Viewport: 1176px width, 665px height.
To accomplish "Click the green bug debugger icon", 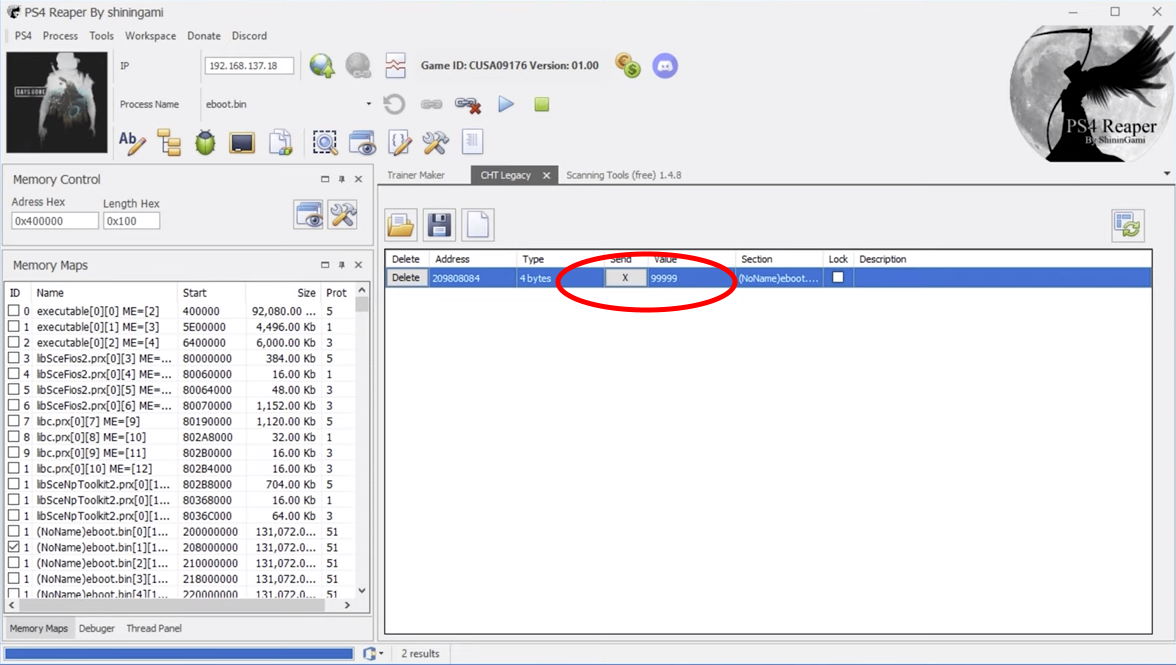I will [205, 143].
